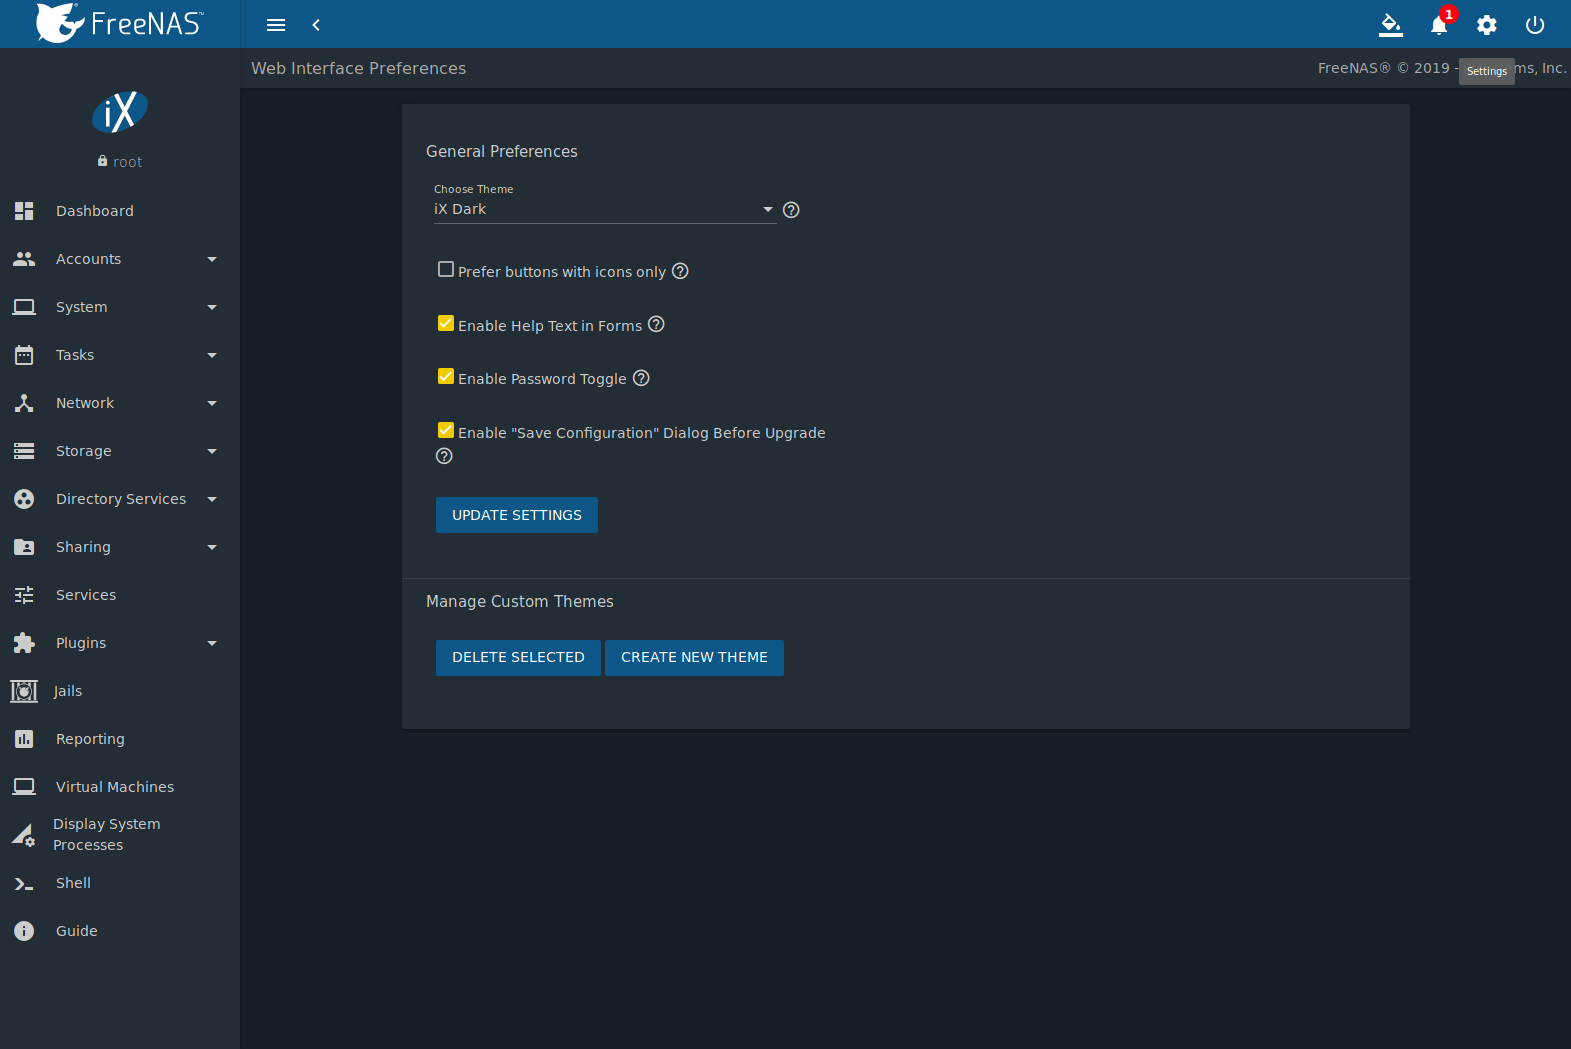Click the red alert count badge
Image resolution: width=1571 pixels, height=1049 pixels.
tap(1448, 15)
